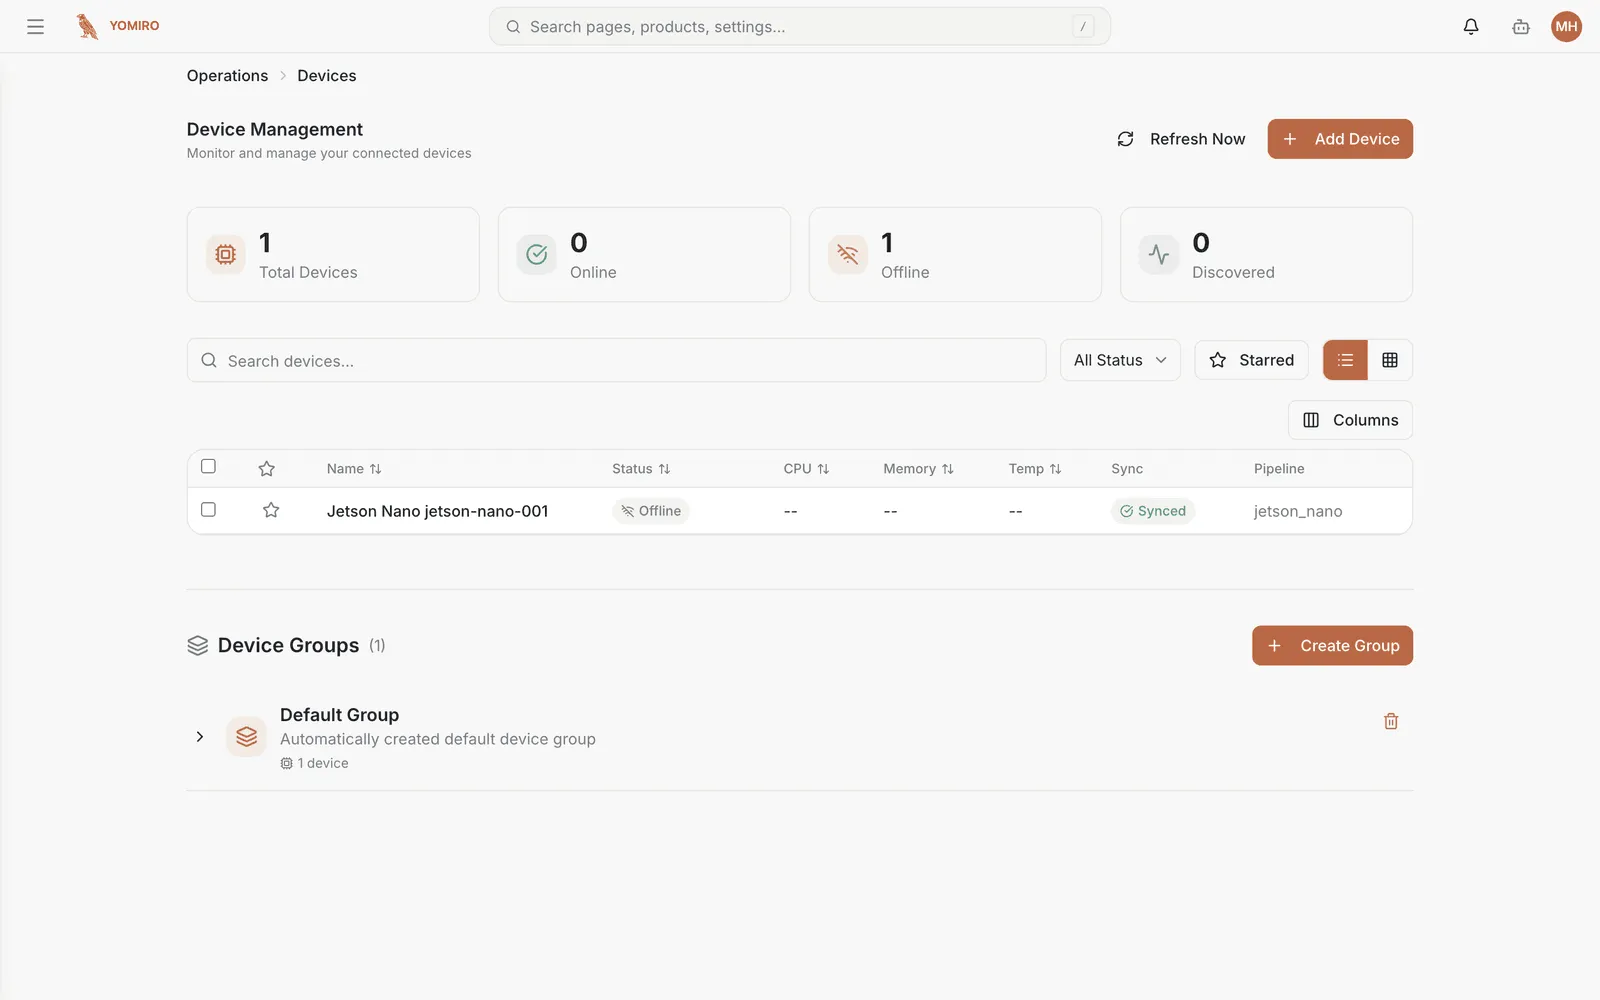1600x1000 pixels.
Task: Click the refresh arrows icon
Action: point(1125,139)
